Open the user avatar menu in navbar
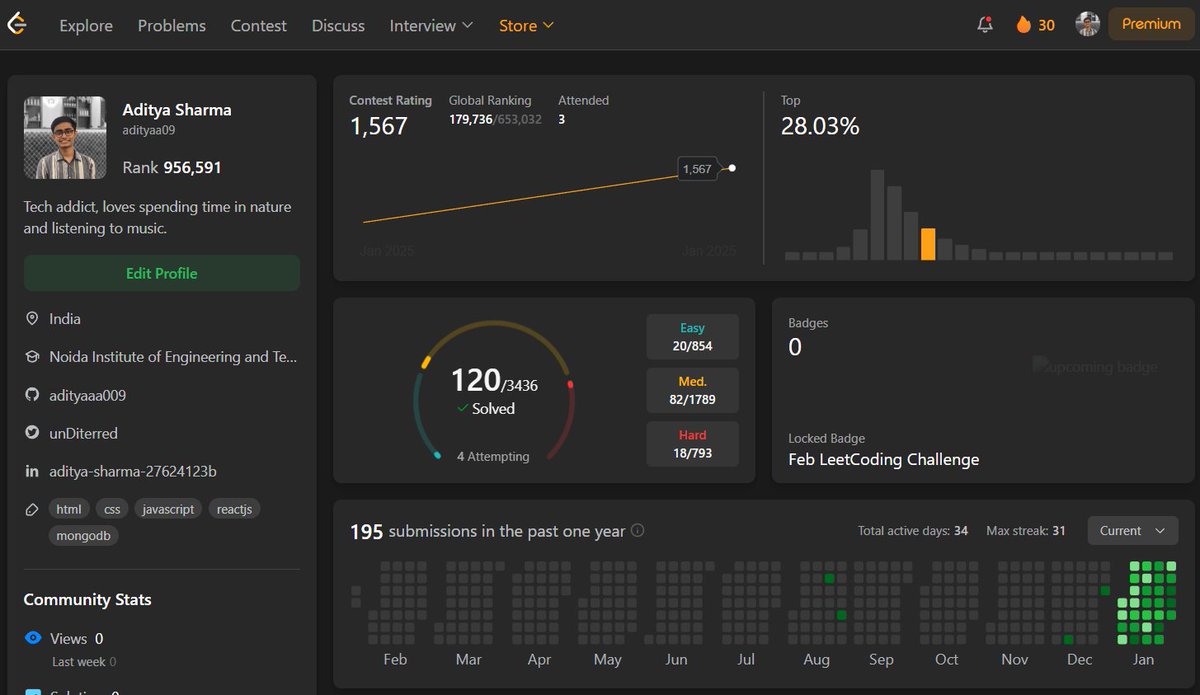The width and height of the screenshot is (1200, 695). (1088, 25)
